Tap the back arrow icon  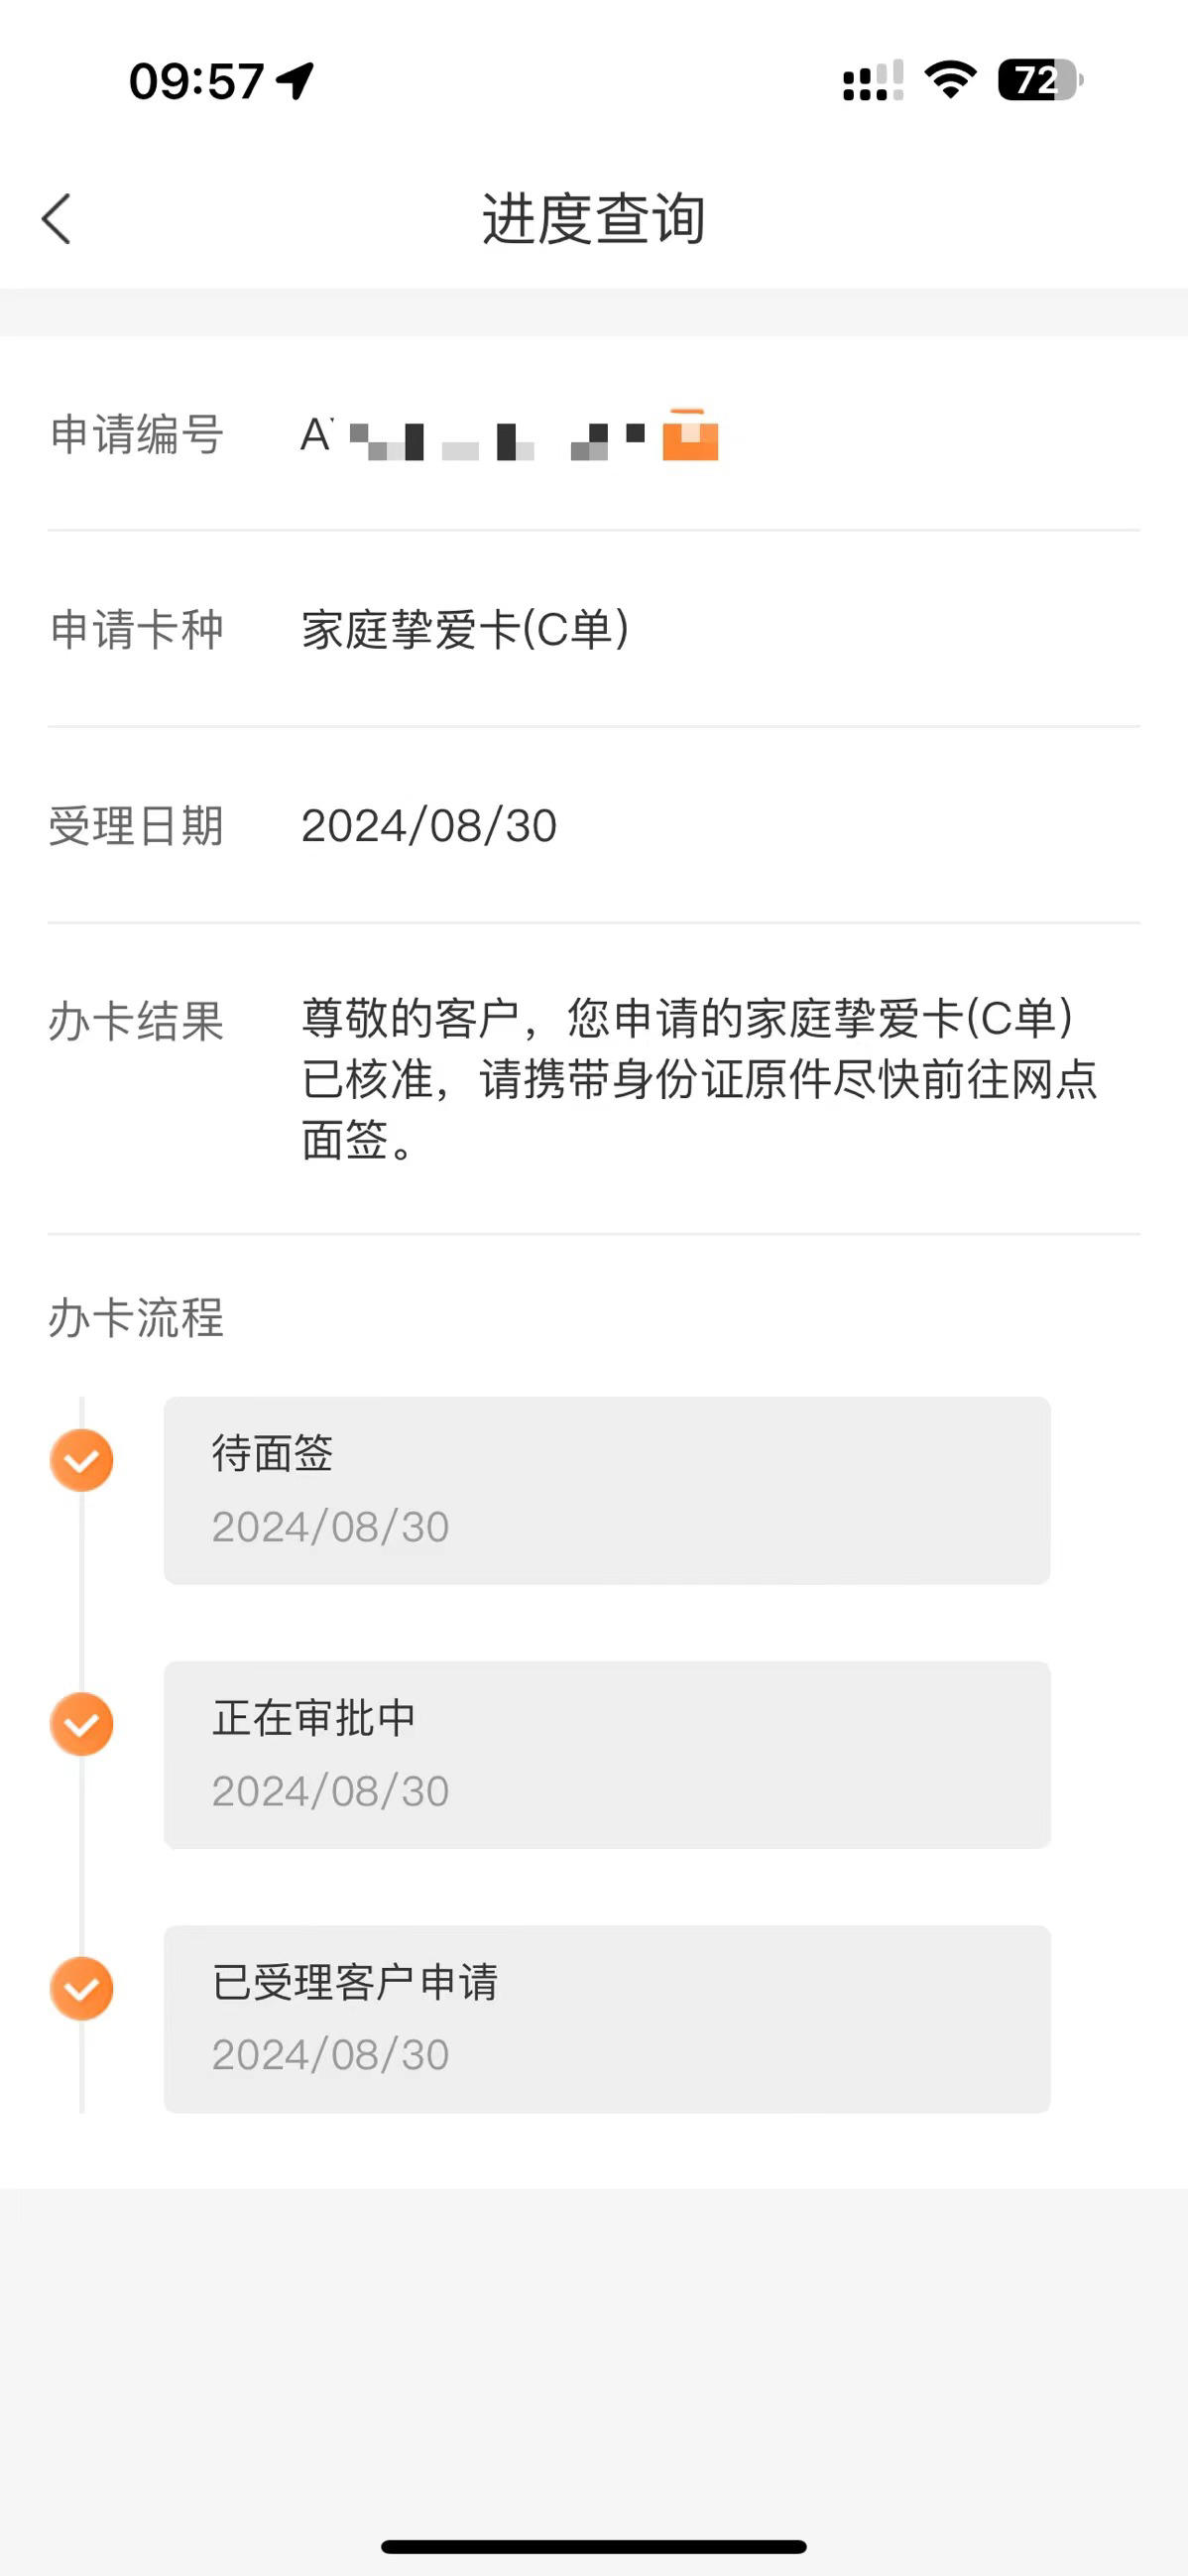56,218
